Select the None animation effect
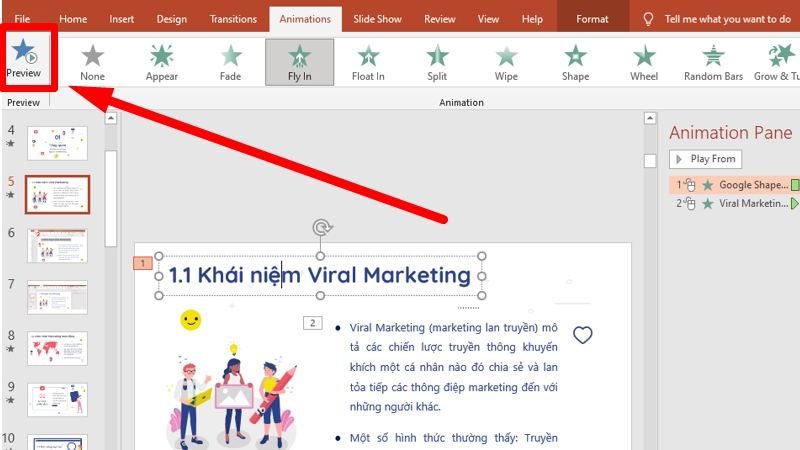 92,62
